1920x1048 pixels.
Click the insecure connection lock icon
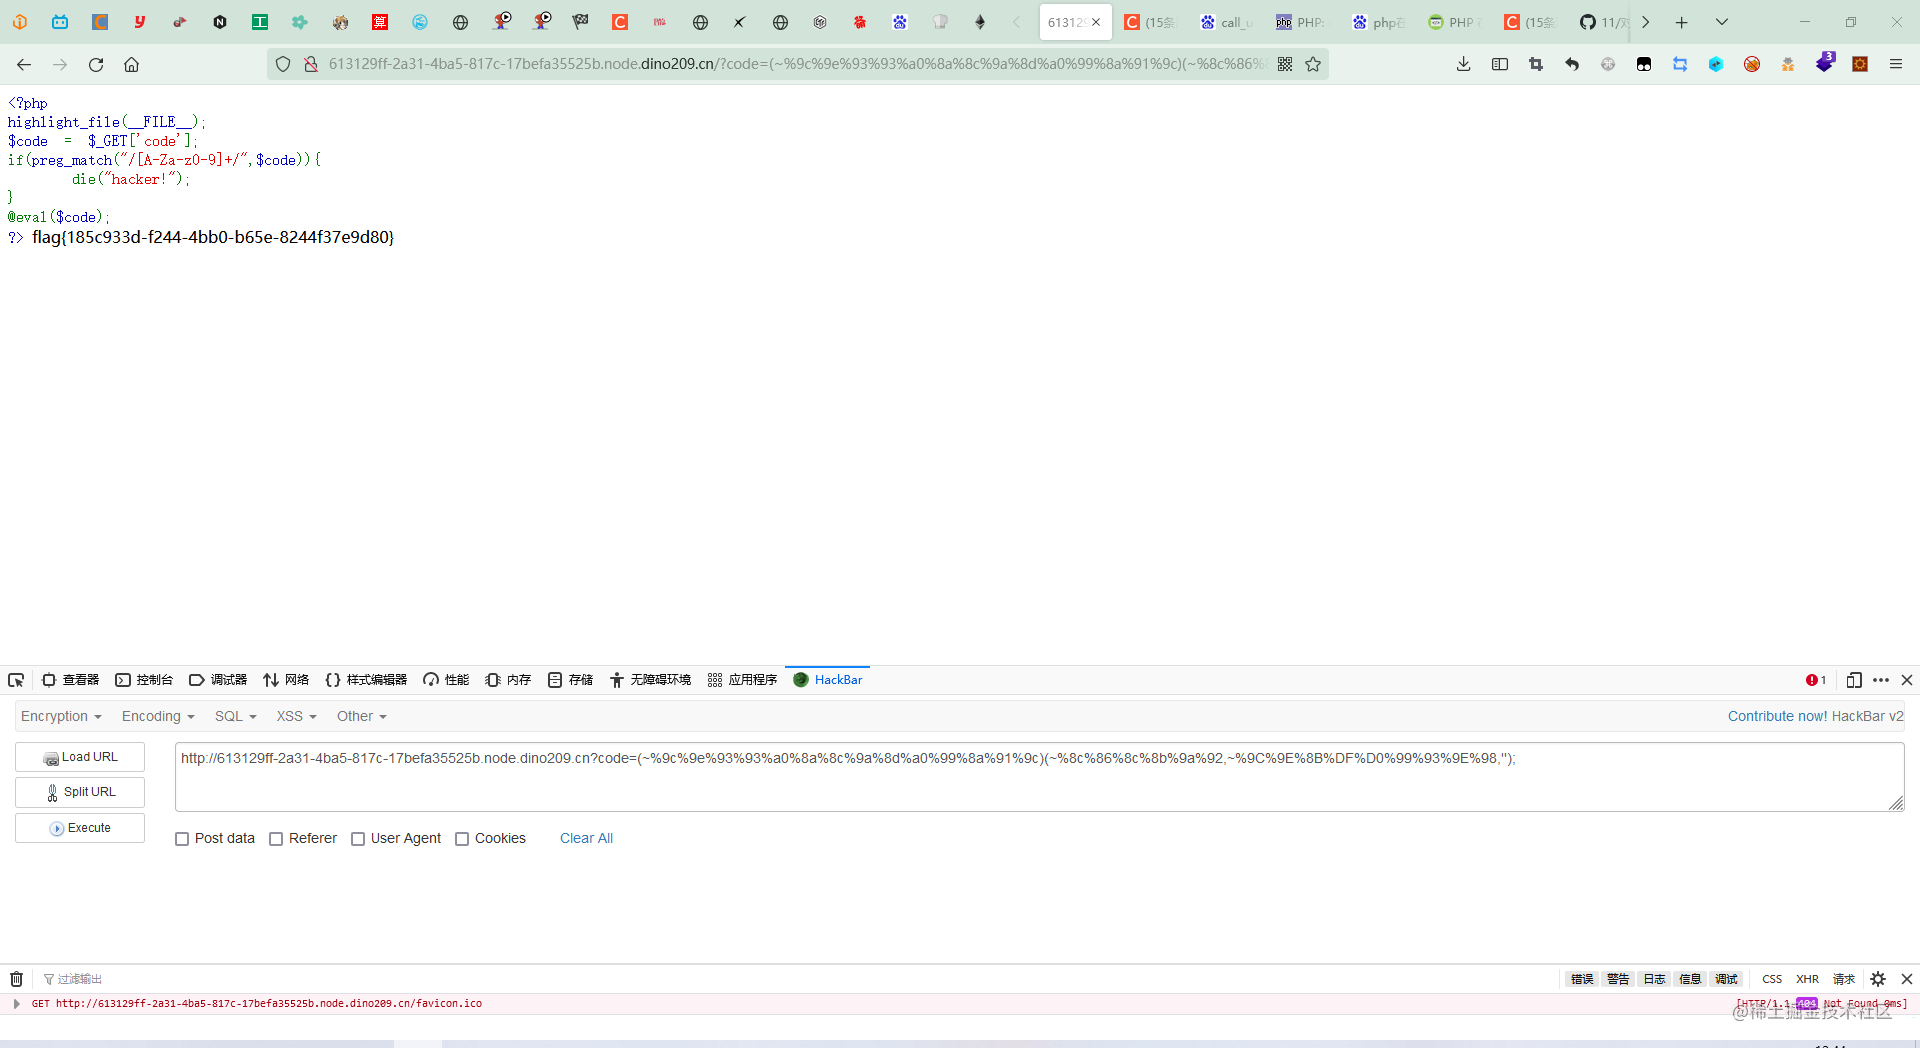coord(311,64)
